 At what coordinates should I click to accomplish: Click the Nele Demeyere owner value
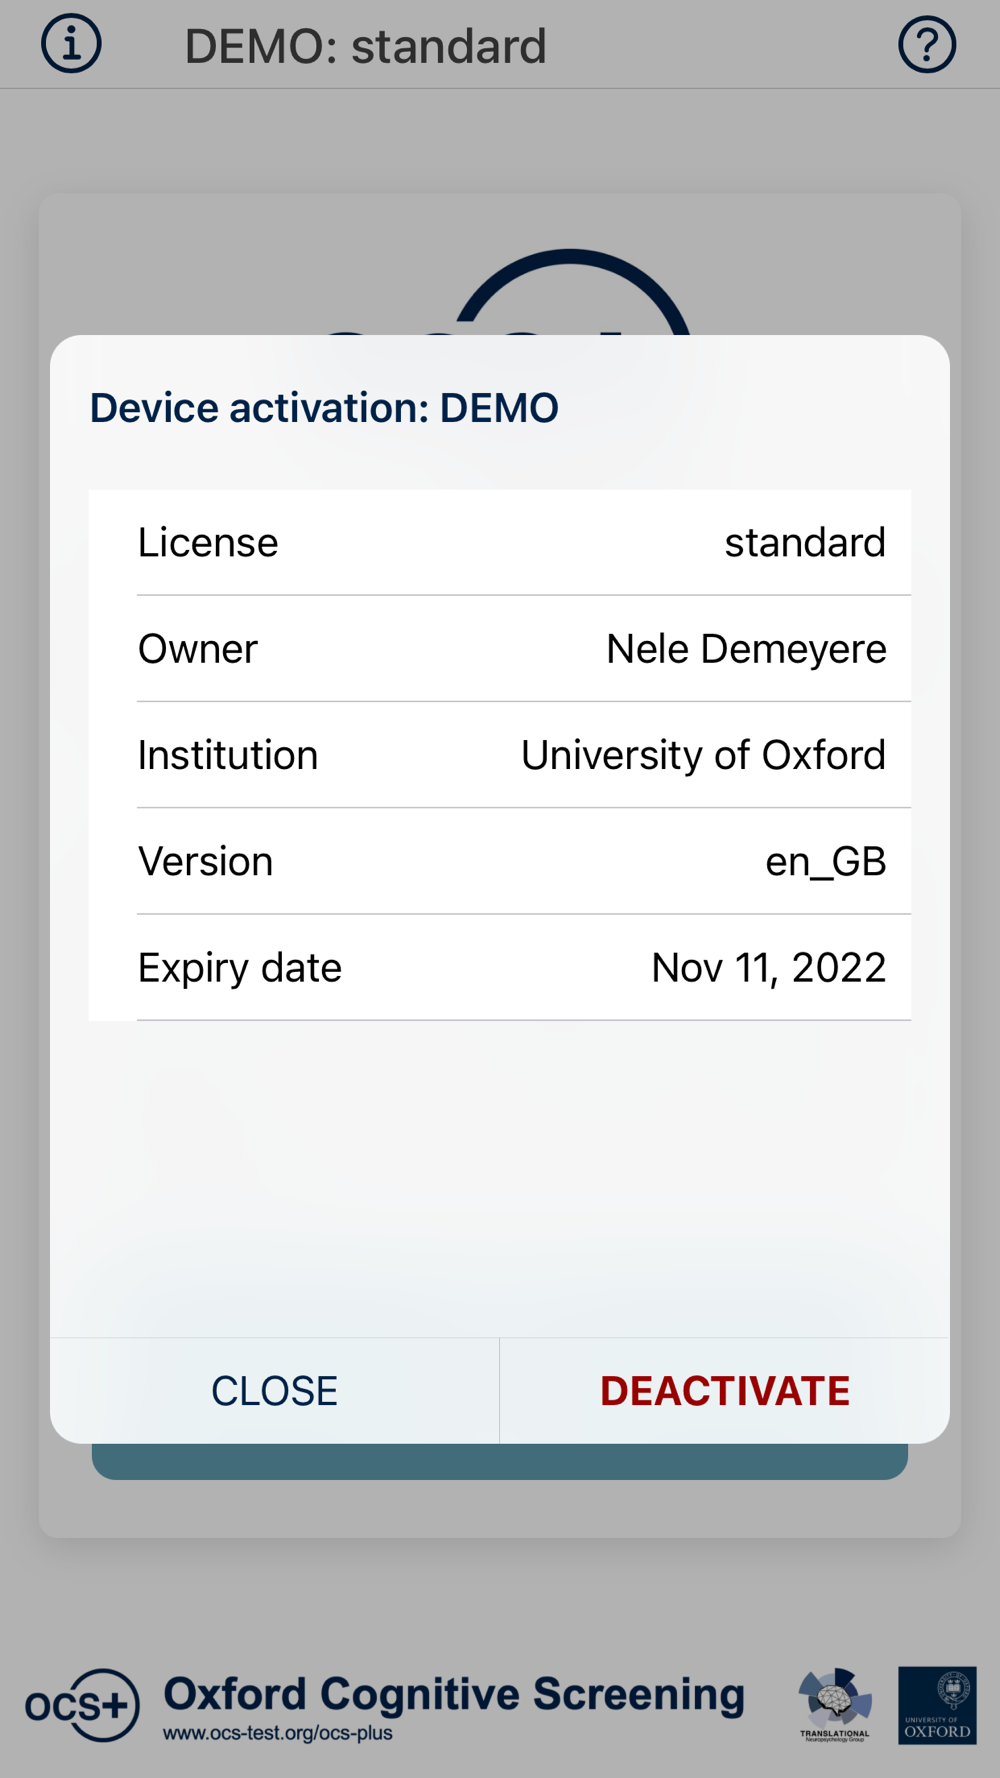pos(746,649)
